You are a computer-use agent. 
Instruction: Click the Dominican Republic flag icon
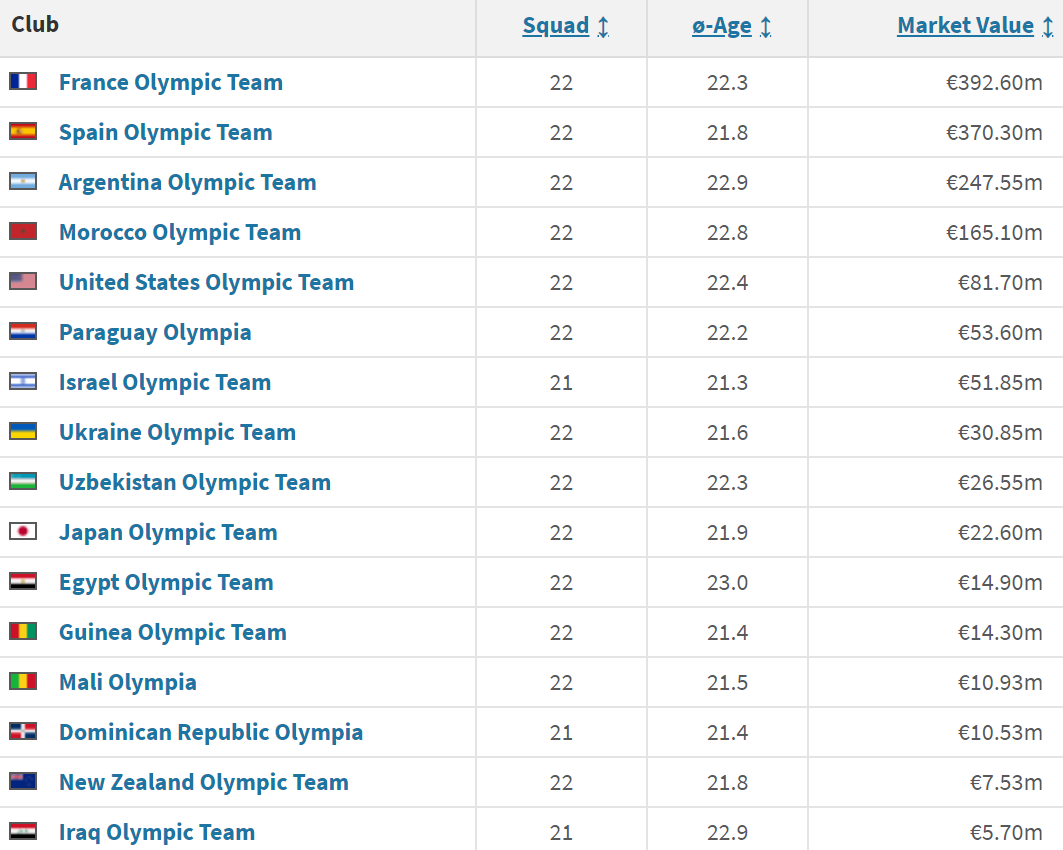(x=23, y=731)
